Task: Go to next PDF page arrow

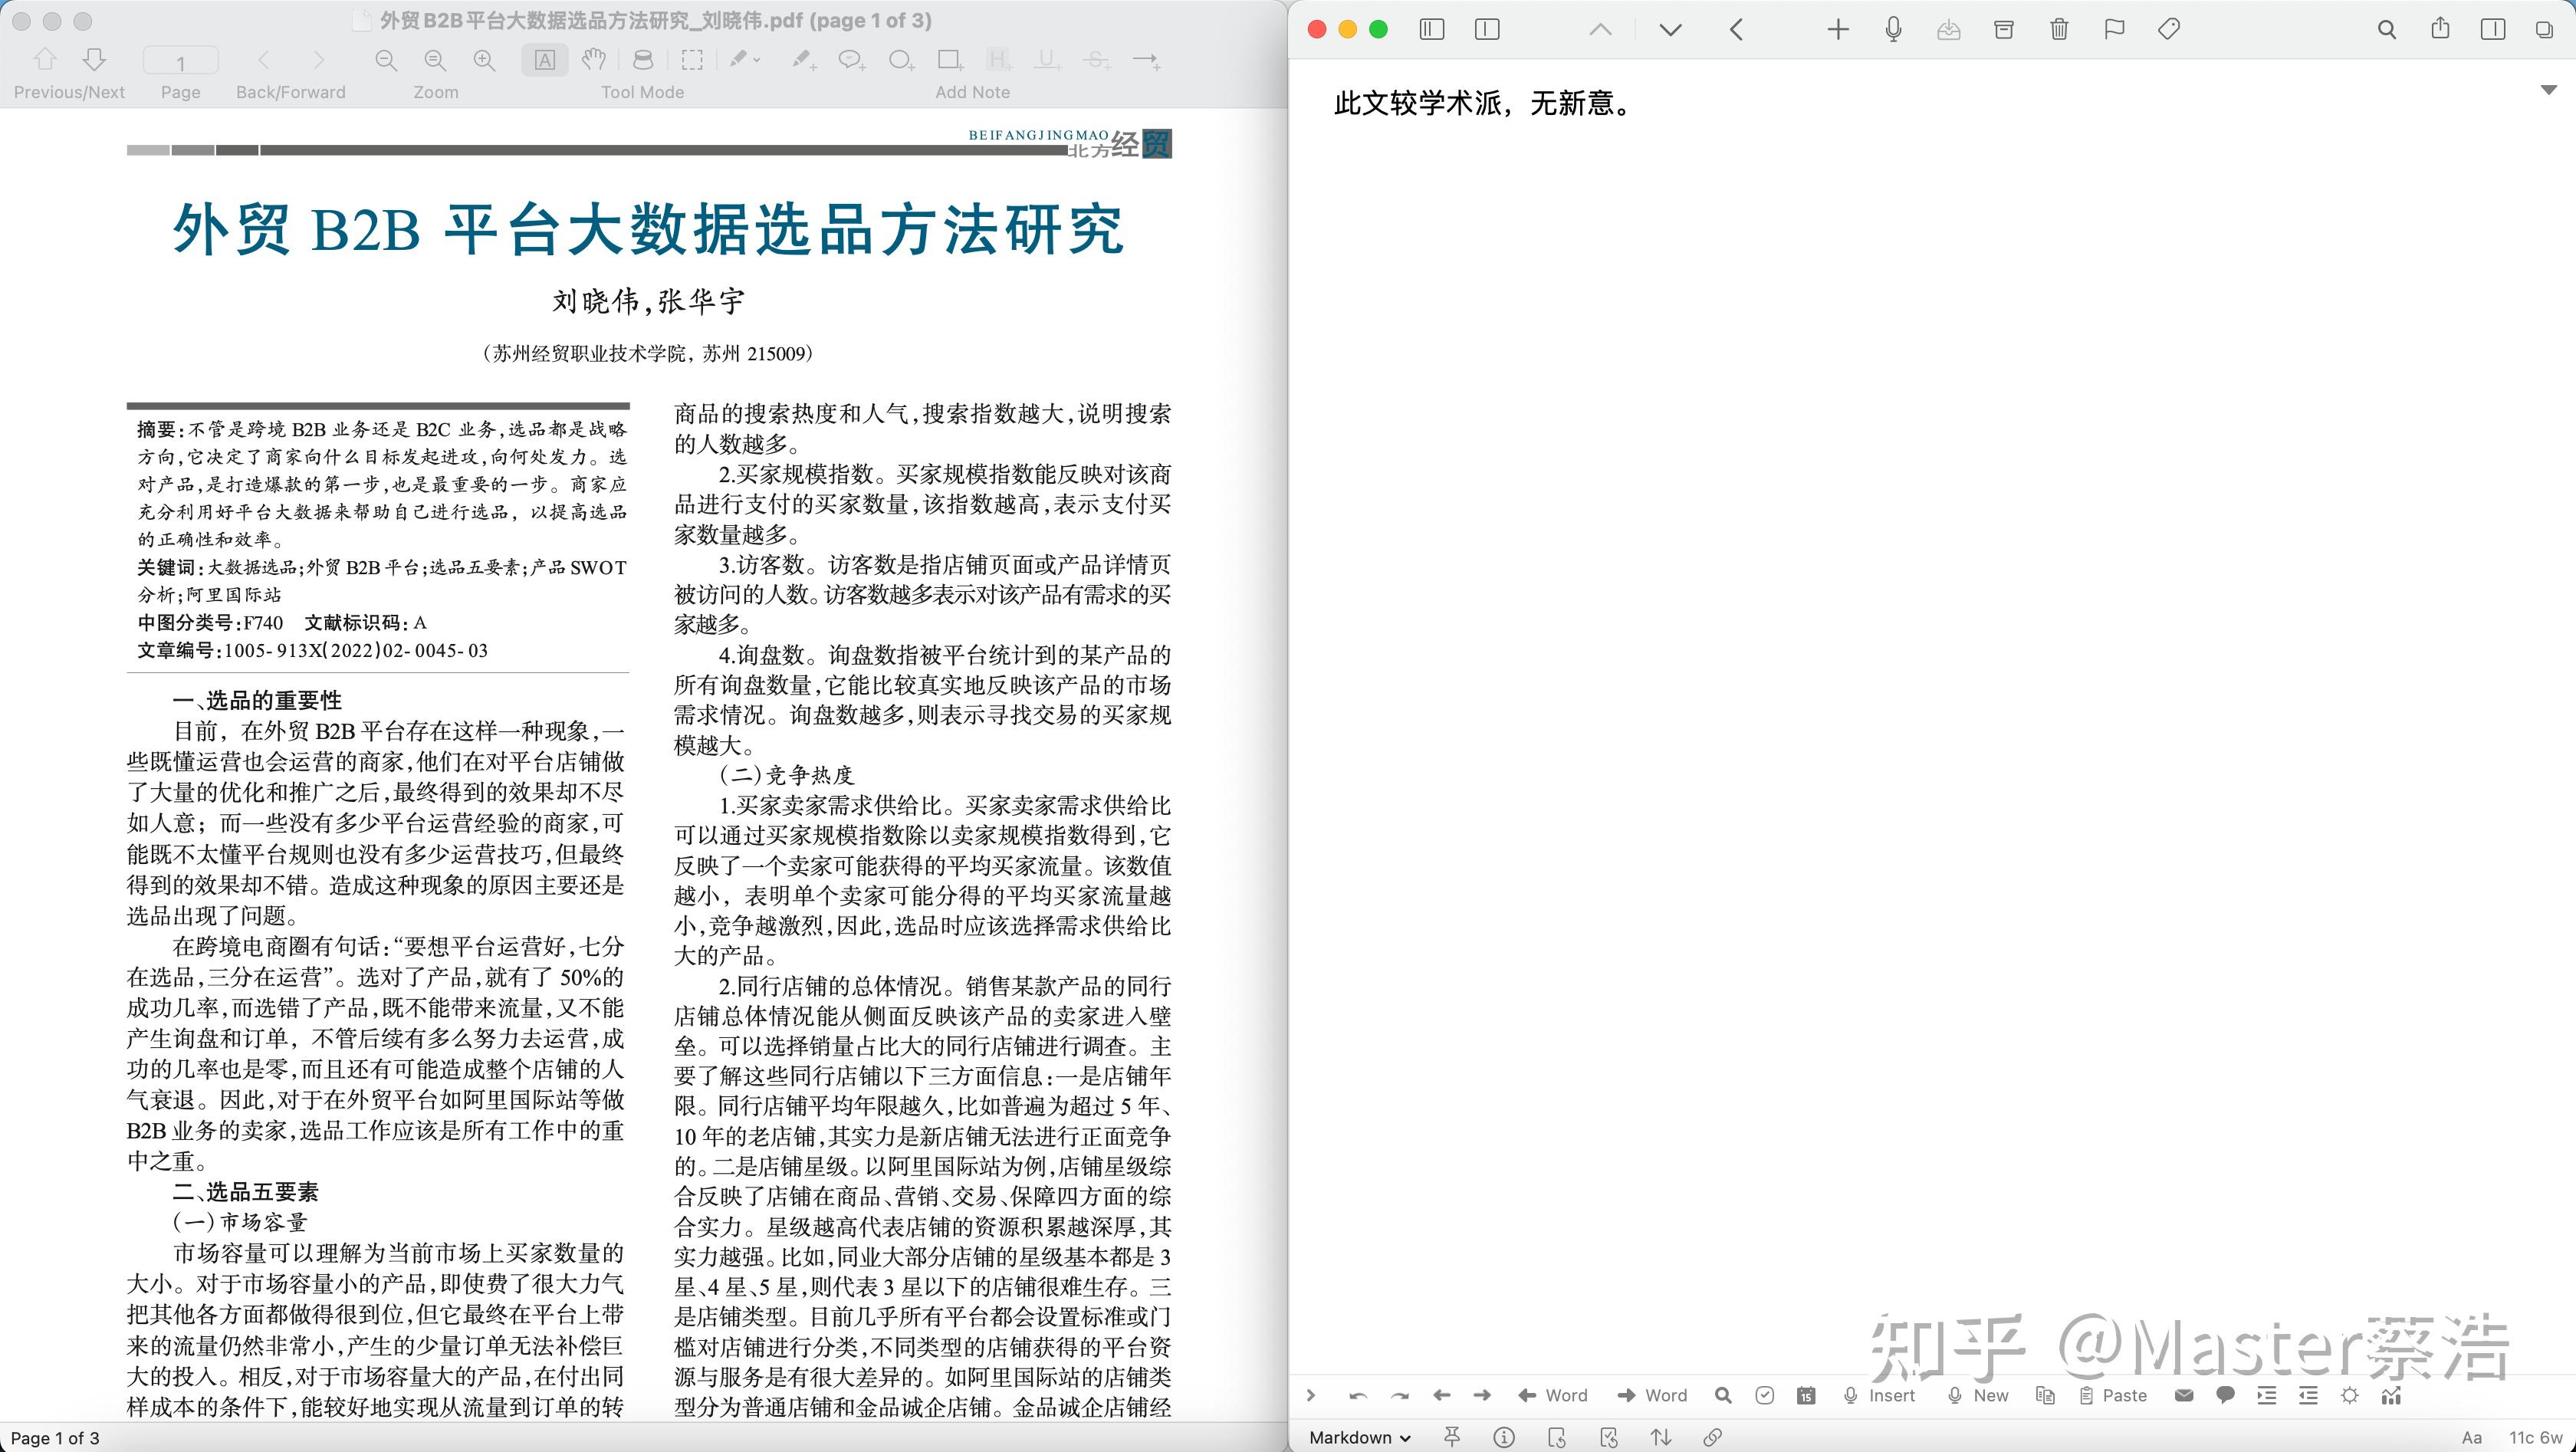Action: pos(95,61)
